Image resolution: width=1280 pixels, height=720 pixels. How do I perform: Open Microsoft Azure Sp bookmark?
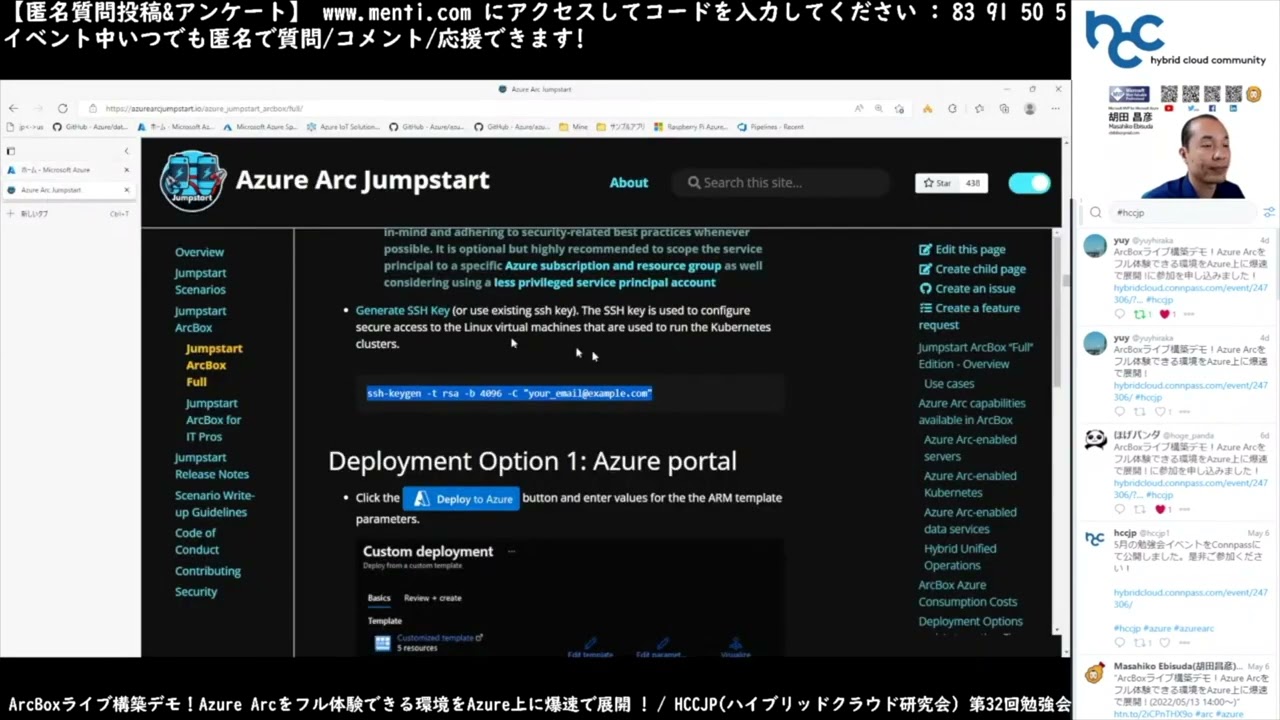[260, 127]
